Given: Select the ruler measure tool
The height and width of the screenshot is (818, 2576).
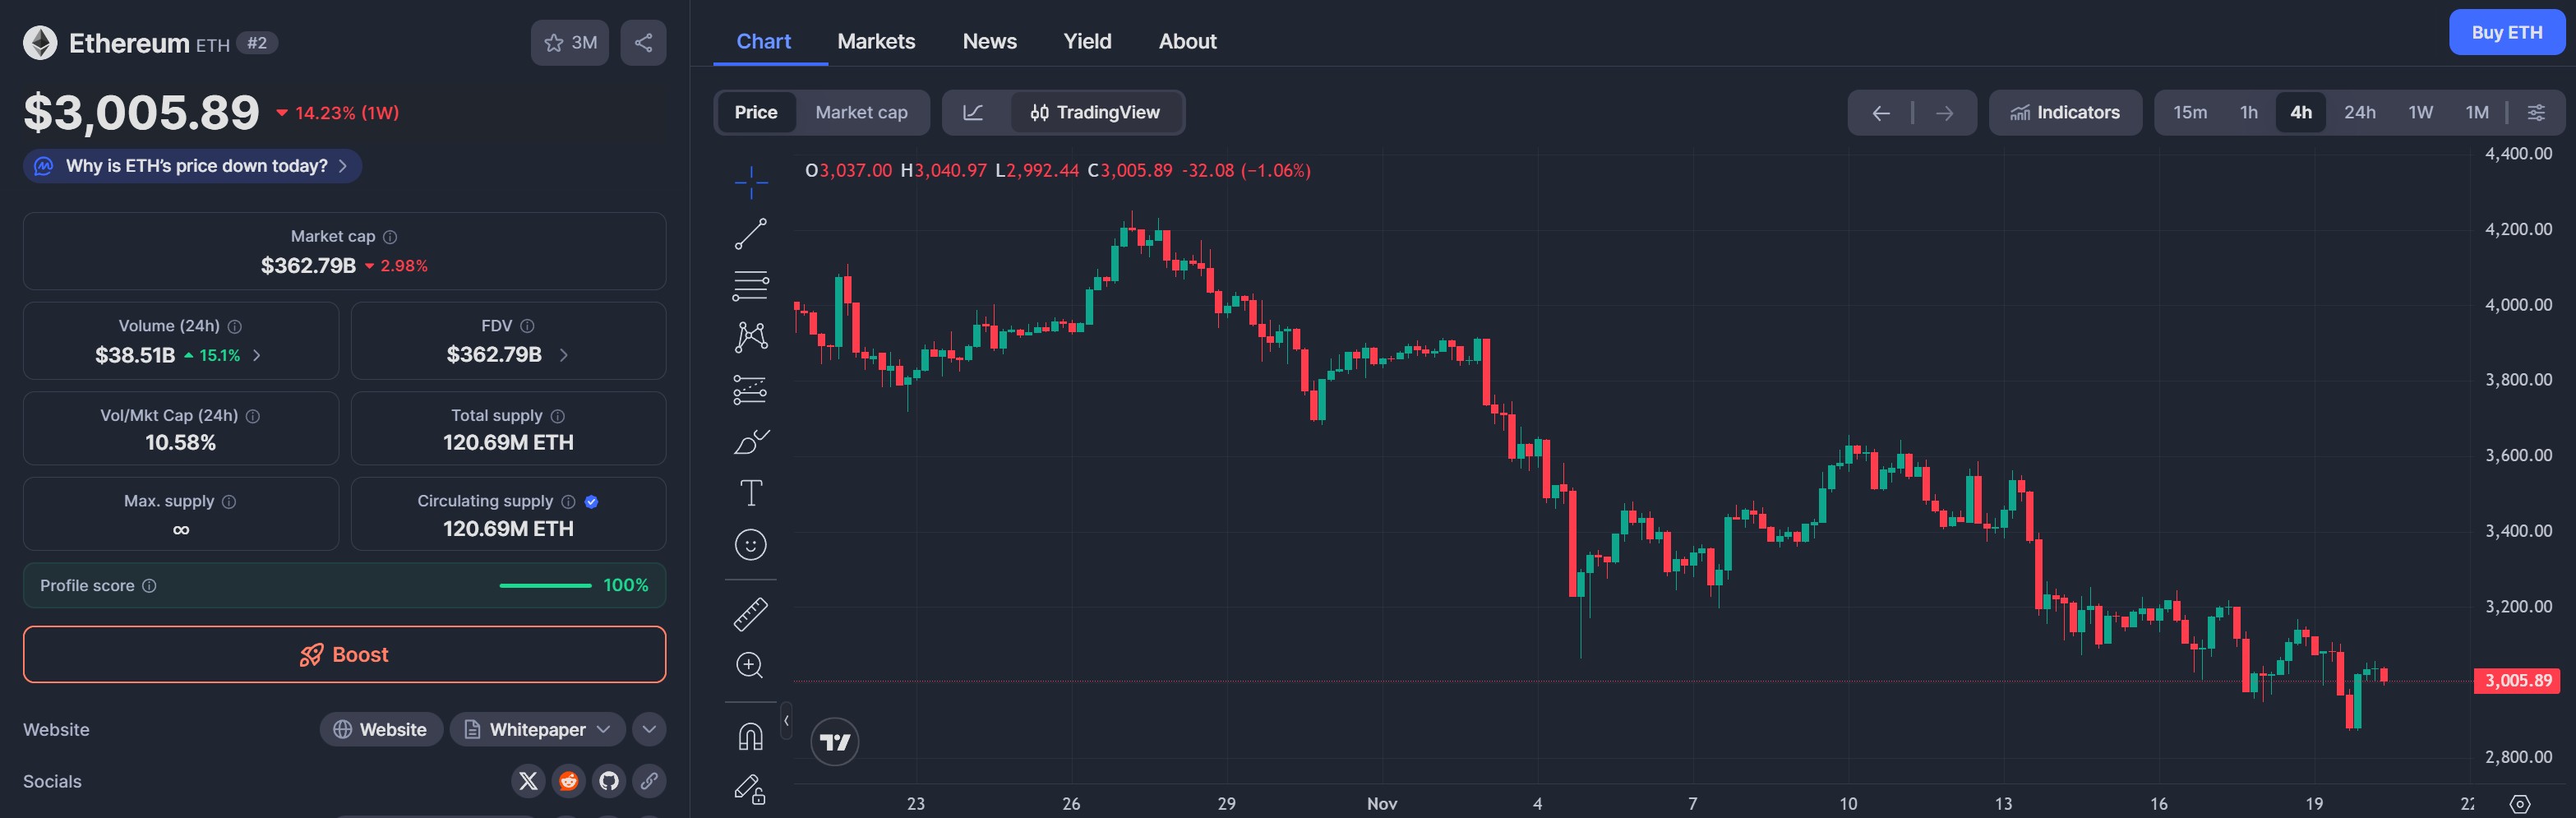Looking at the screenshot, I should pyautogui.click(x=750, y=614).
